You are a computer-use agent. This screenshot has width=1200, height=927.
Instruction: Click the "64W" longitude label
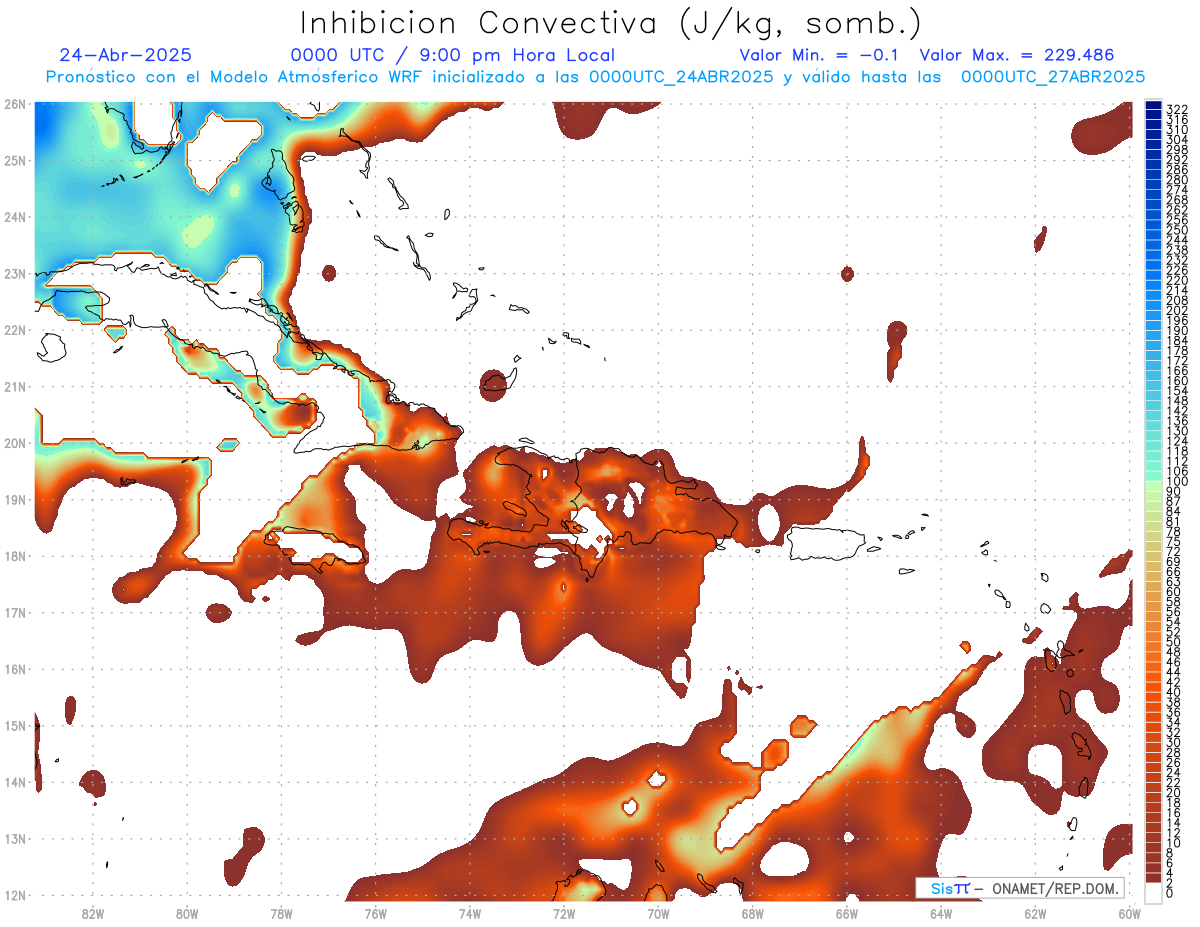[941, 913]
